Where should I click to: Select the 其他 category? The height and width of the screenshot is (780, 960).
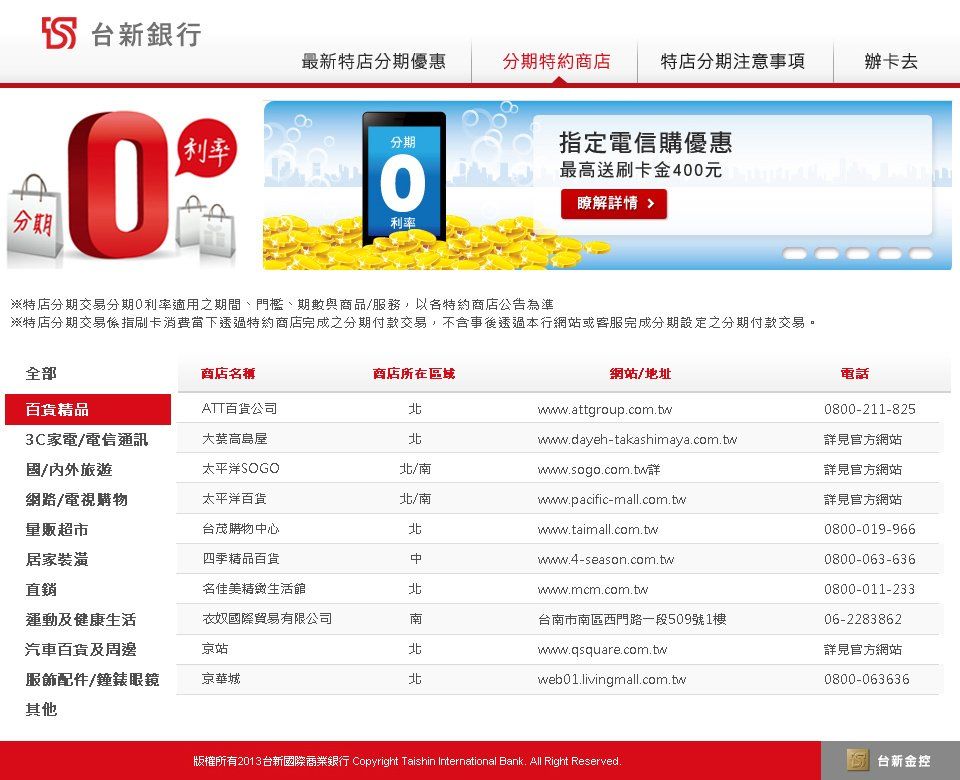pyautogui.click(x=41, y=710)
